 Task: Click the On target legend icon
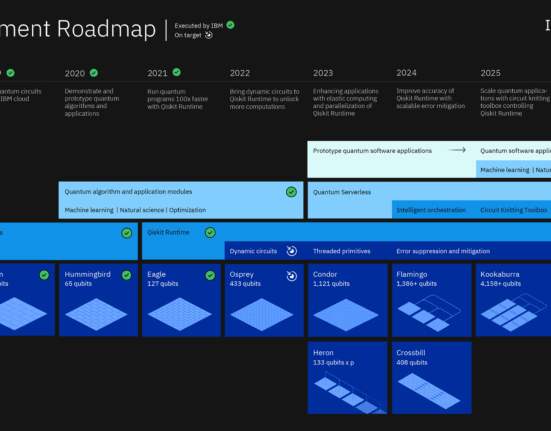[209, 35]
